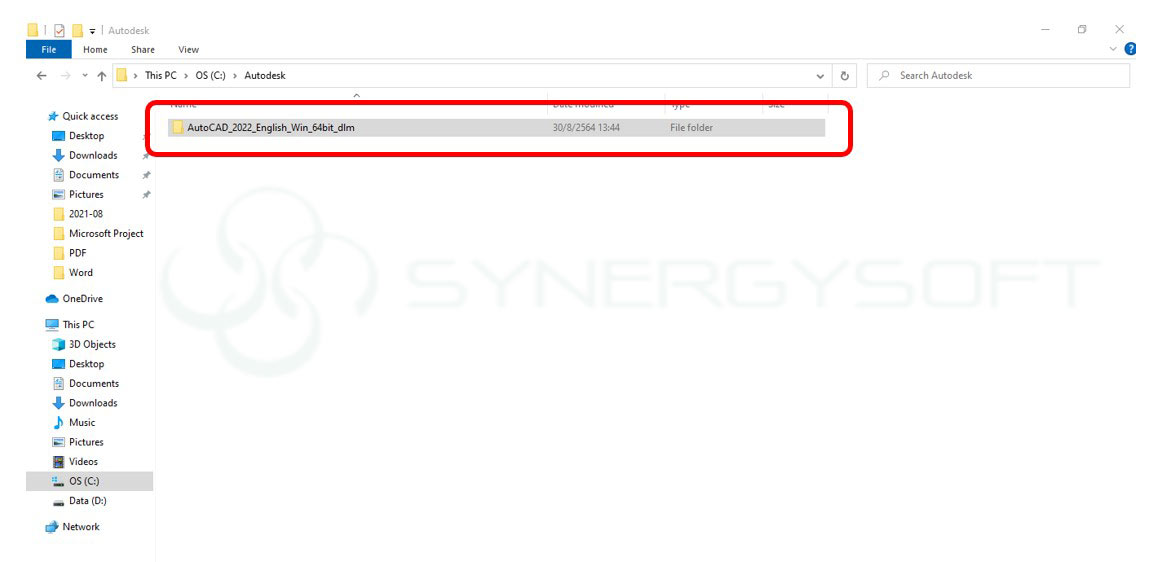This screenshot has width=1152, height=562.
Task: Open Pictures under This PC
Action: (x=86, y=442)
